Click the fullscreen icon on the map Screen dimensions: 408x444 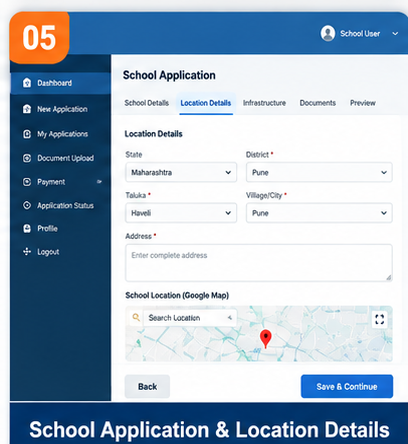click(380, 319)
